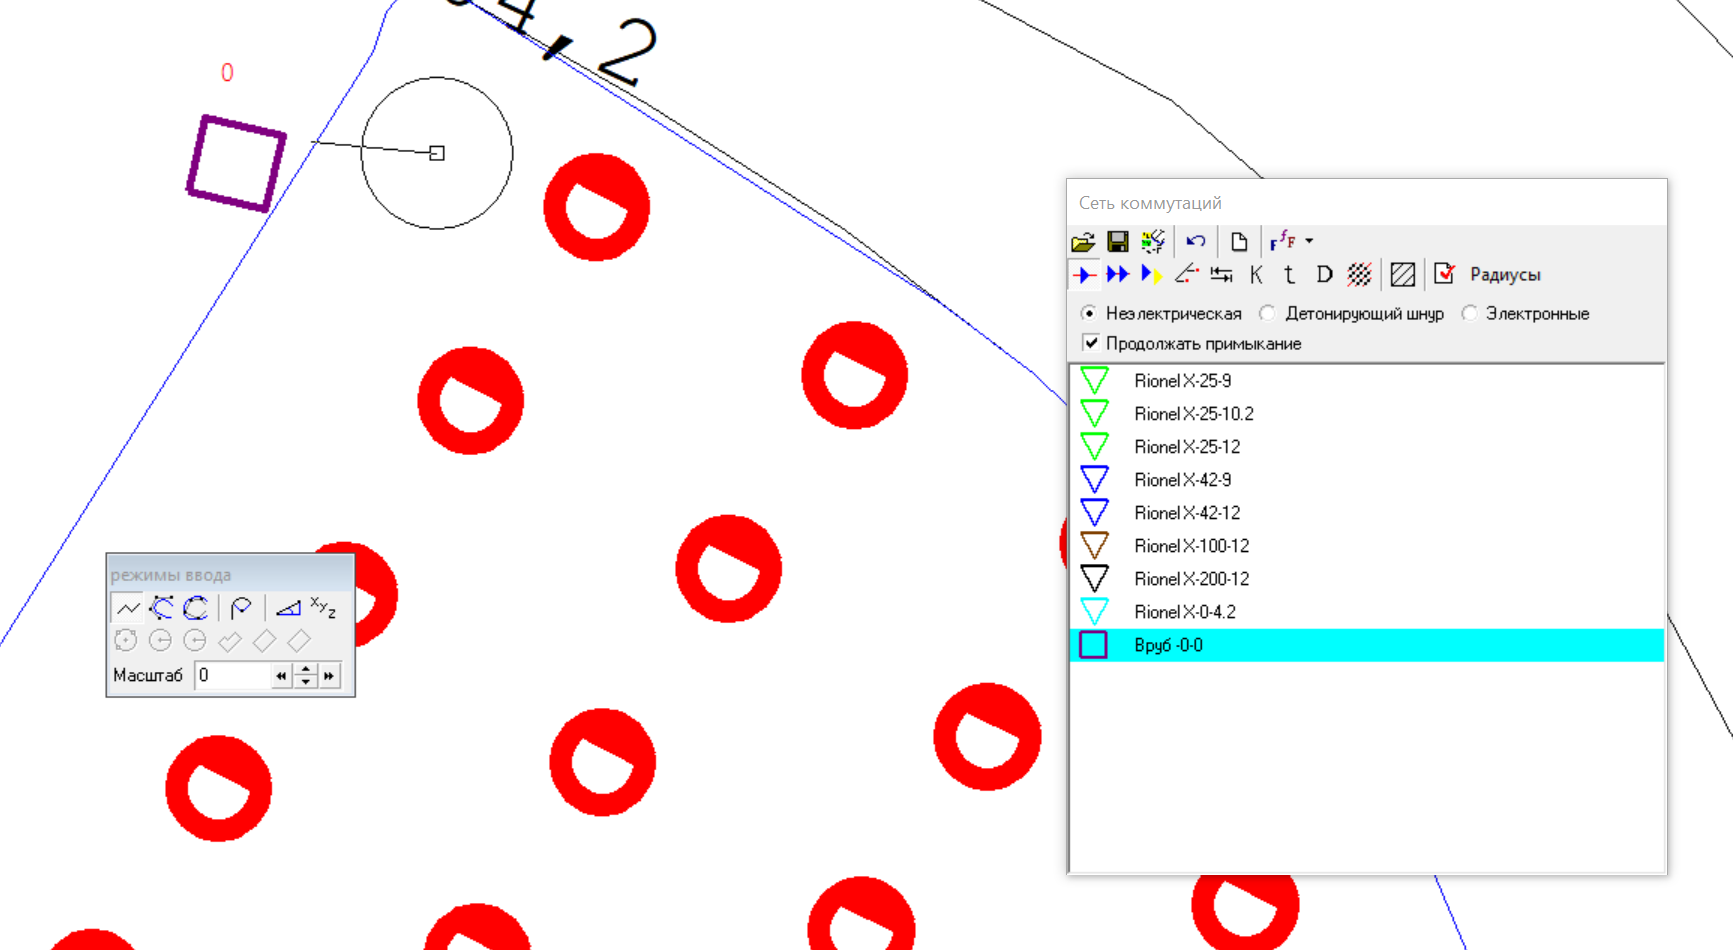
Task: Select the Неэлектрическая radio button
Action: 1089,313
